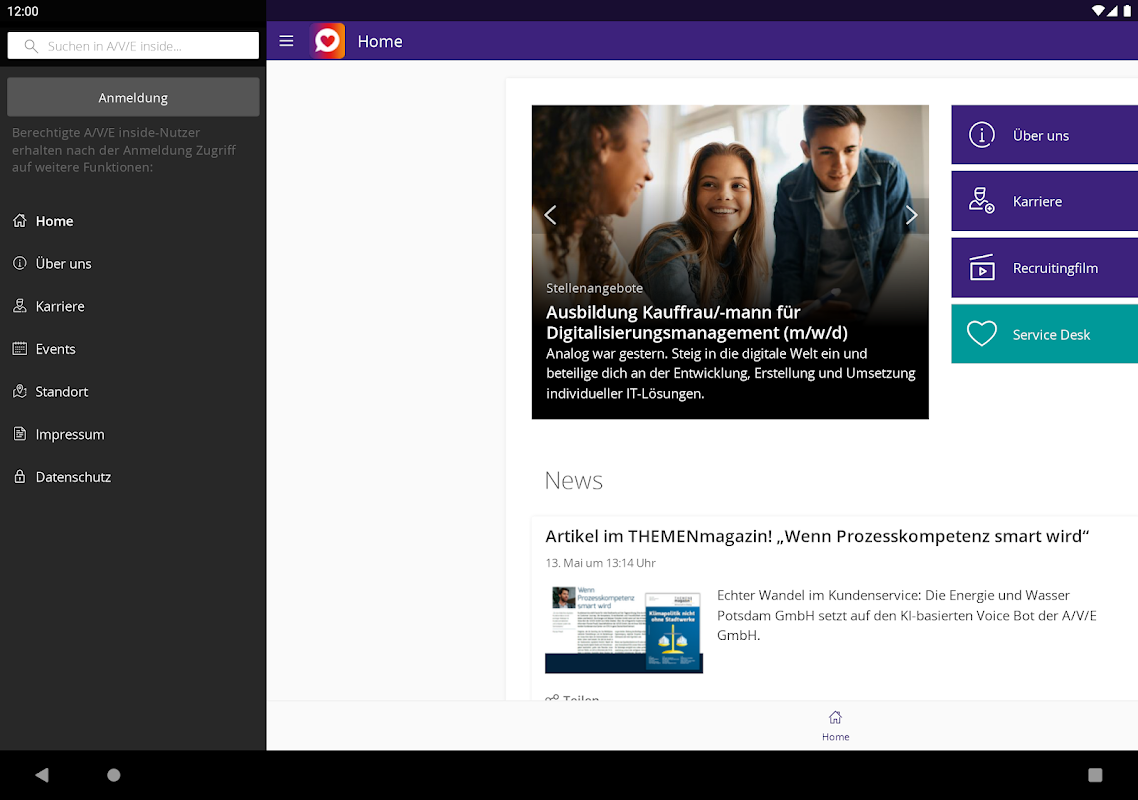Select Events in the sidebar menu
1138x800 pixels.
click(x=55, y=349)
